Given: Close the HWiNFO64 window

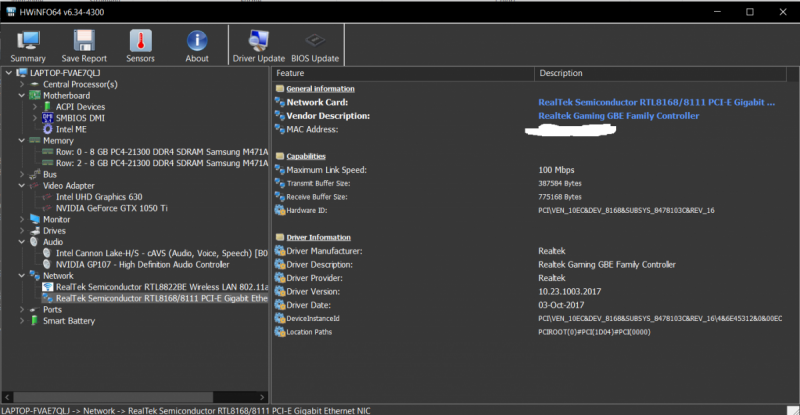Looking at the screenshot, I should tap(783, 12).
